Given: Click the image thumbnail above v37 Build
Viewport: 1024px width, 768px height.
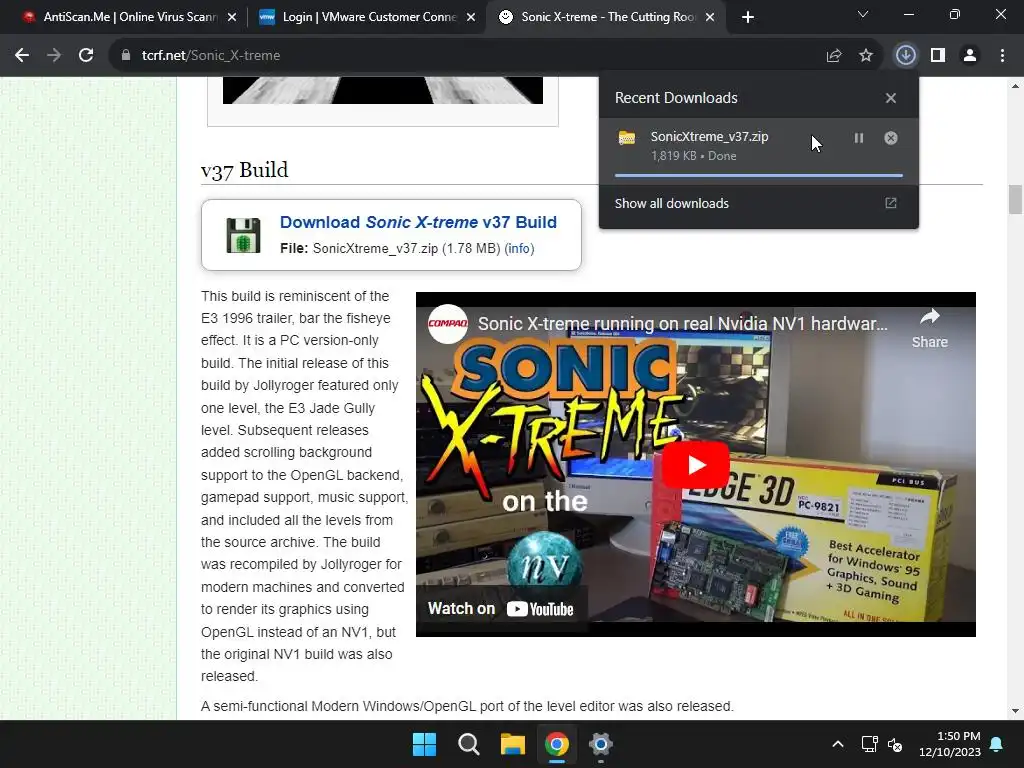Looking at the screenshot, I should point(383,90).
